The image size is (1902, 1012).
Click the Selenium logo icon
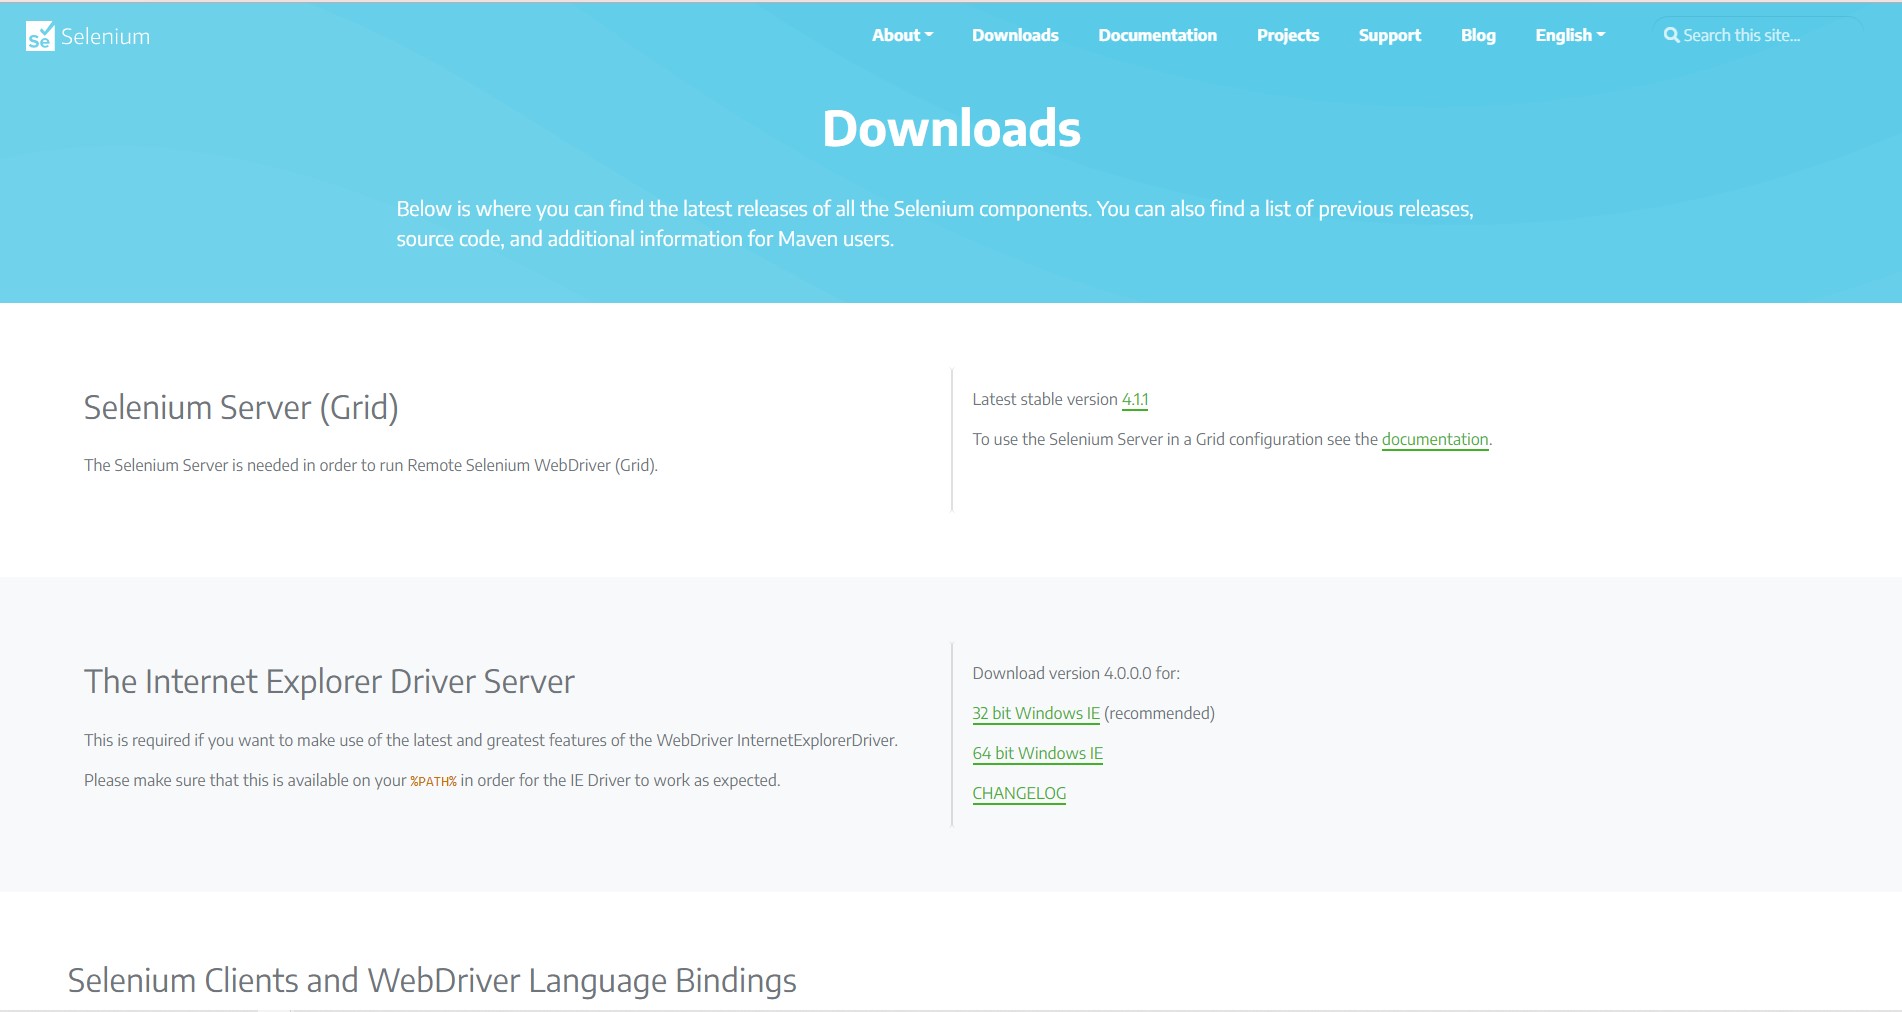click(38, 36)
